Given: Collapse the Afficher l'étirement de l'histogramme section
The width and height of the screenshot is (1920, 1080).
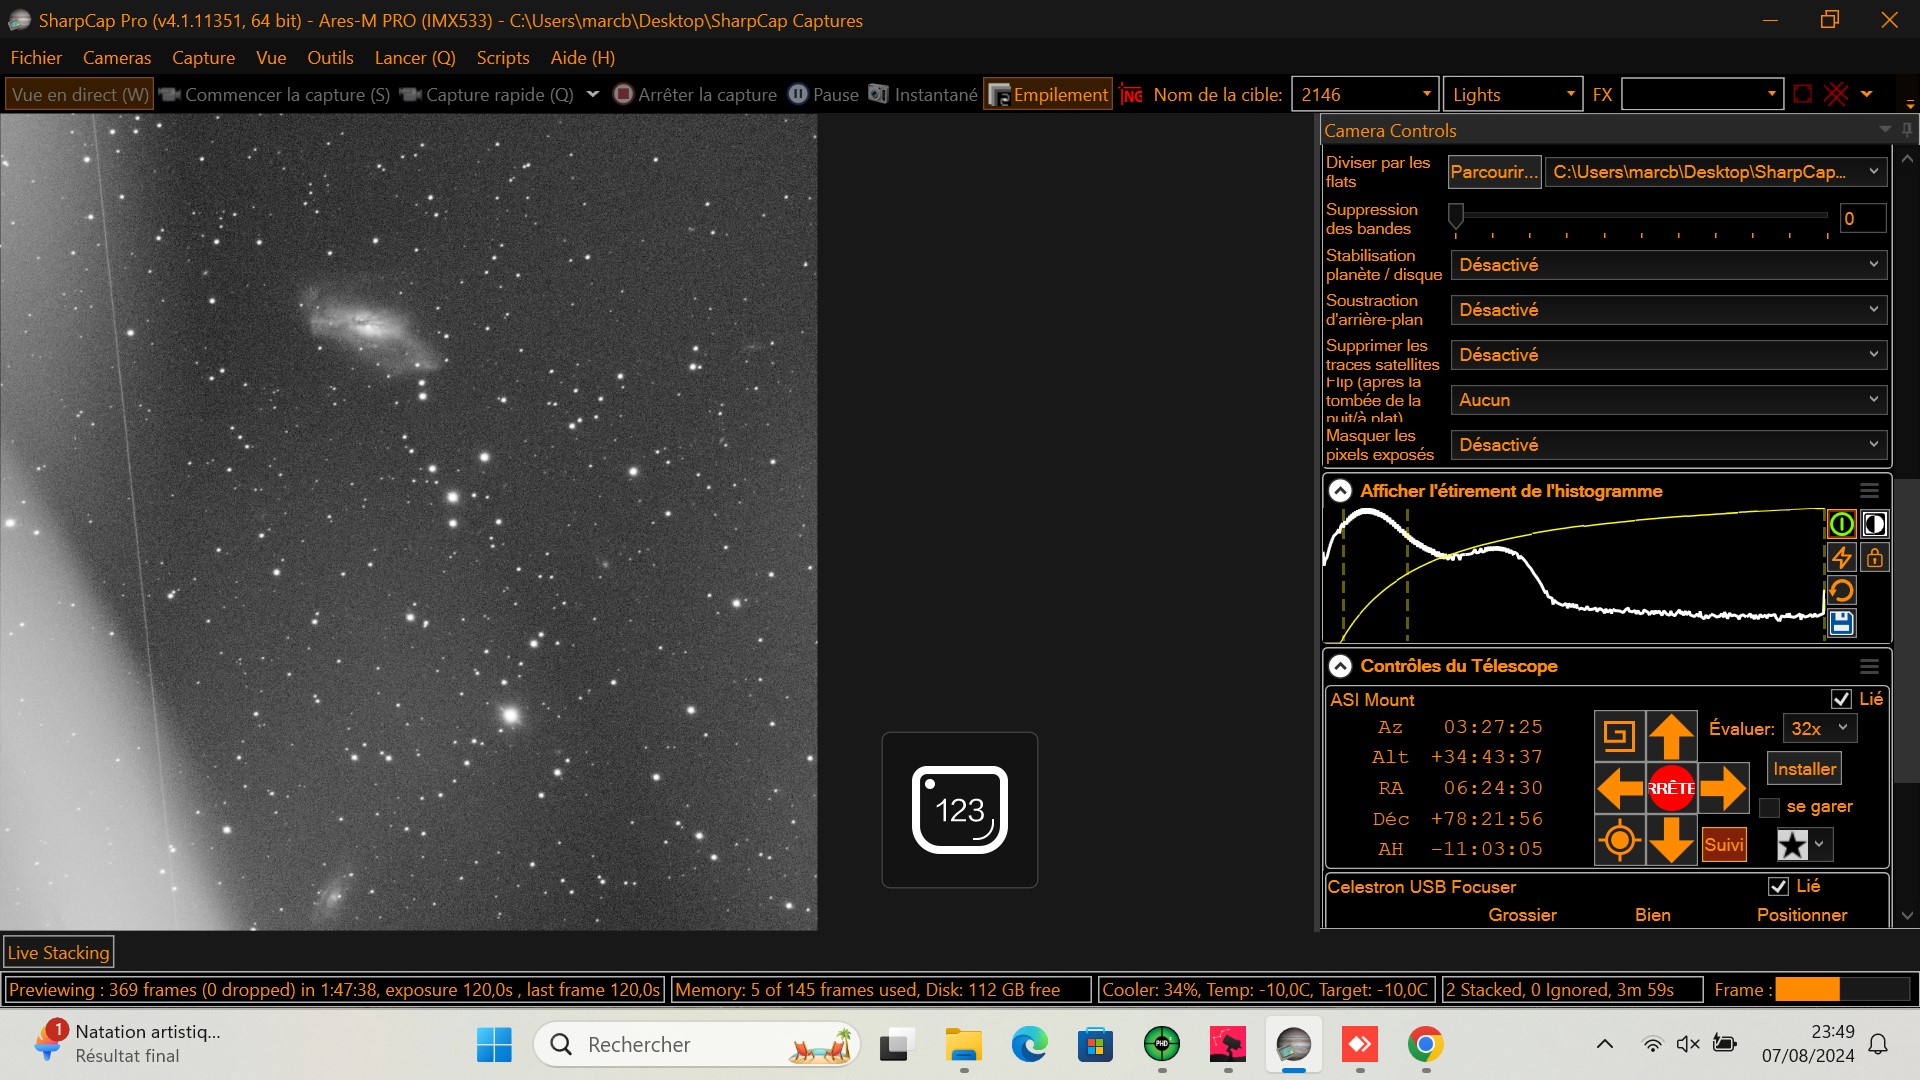Looking at the screenshot, I should (x=1340, y=491).
